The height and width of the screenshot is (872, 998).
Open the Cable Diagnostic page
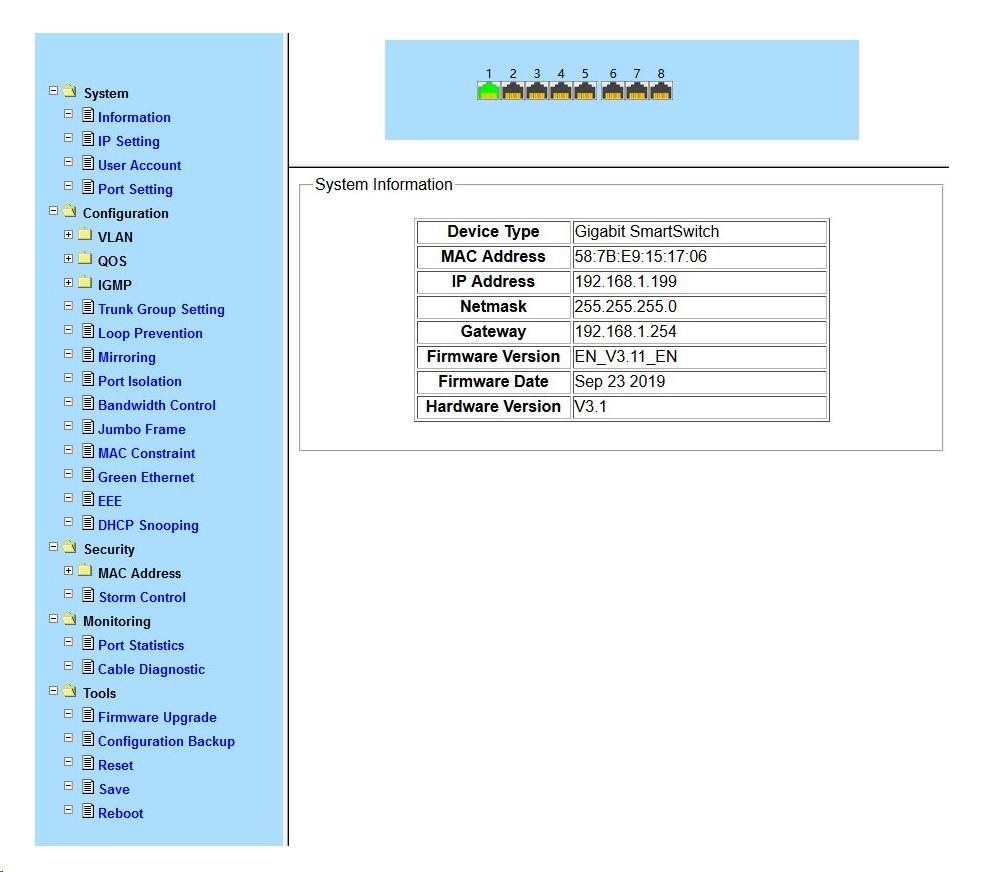tap(151, 669)
